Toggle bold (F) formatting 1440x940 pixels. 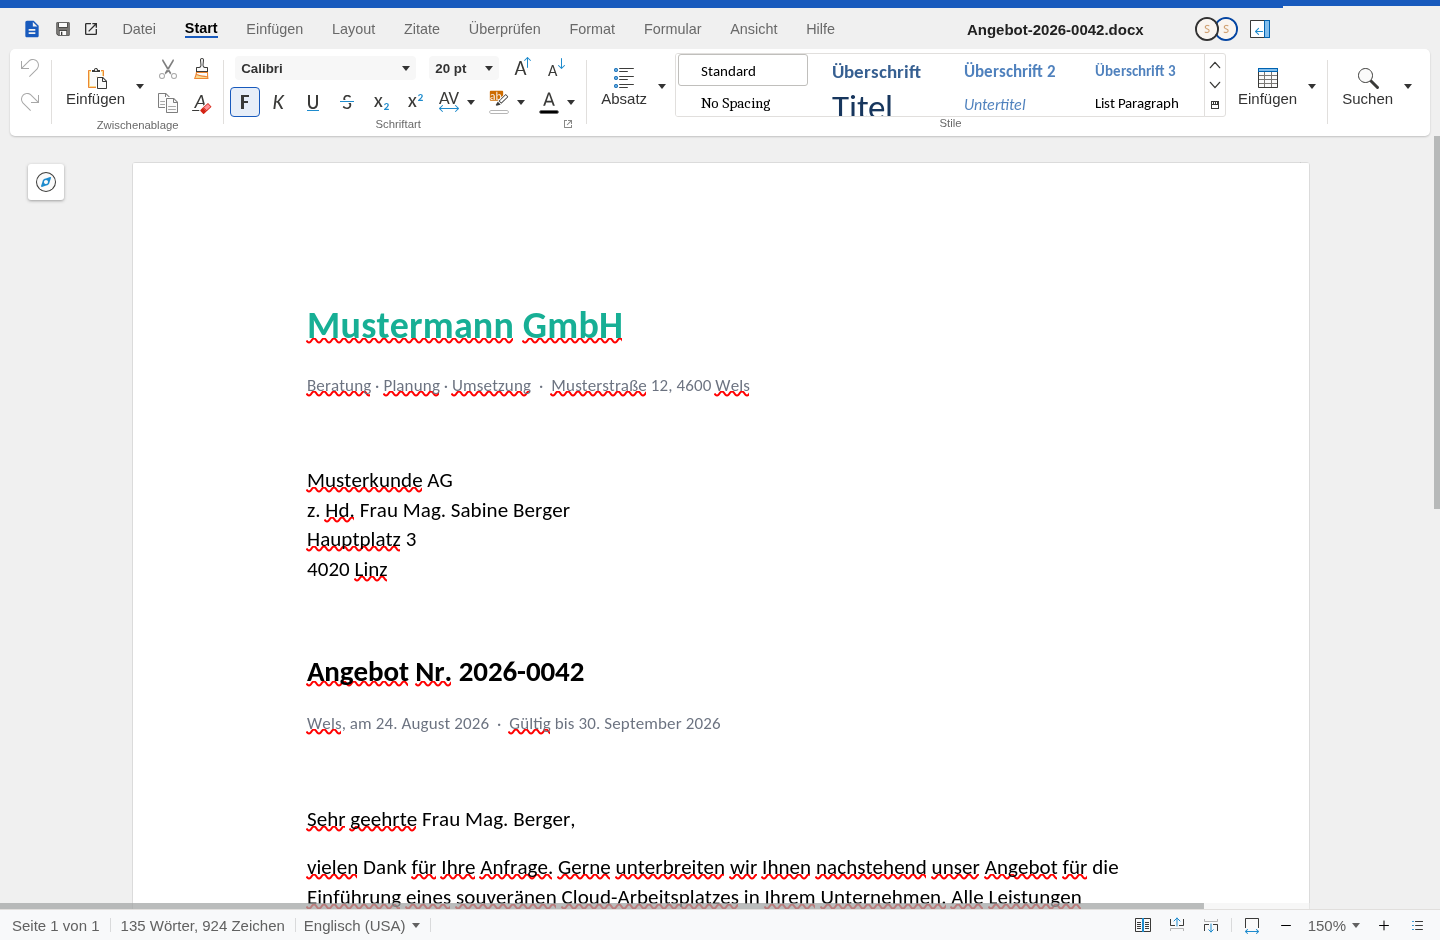click(x=245, y=102)
